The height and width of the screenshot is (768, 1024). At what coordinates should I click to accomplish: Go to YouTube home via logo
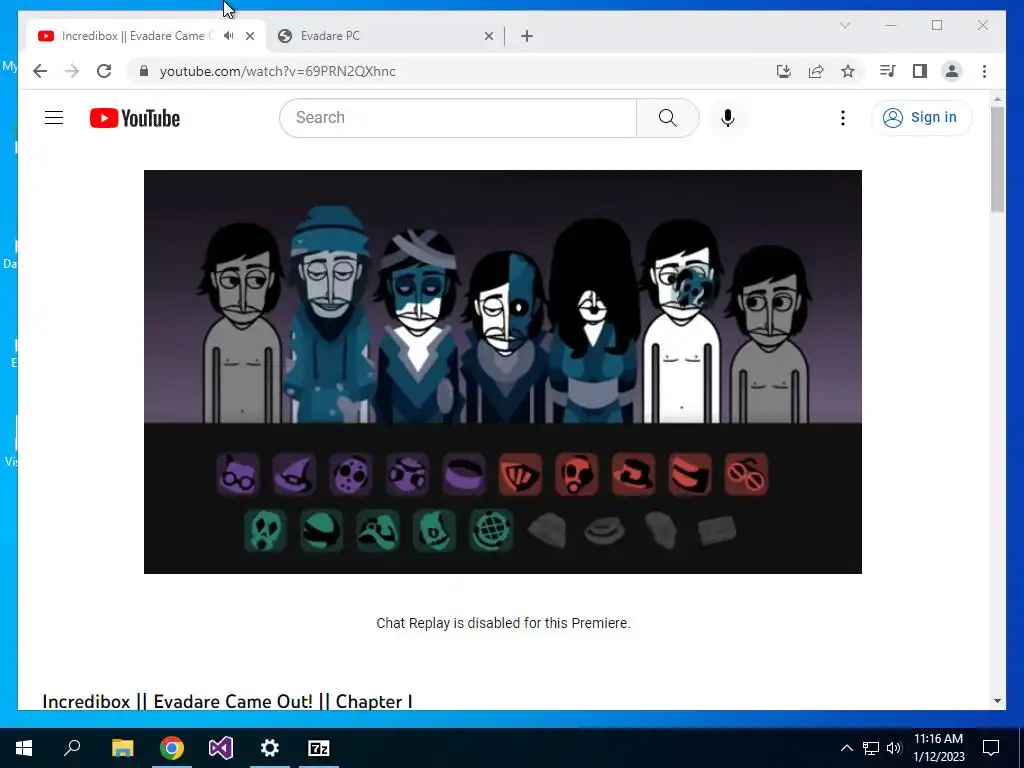pyautogui.click(x=135, y=118)
